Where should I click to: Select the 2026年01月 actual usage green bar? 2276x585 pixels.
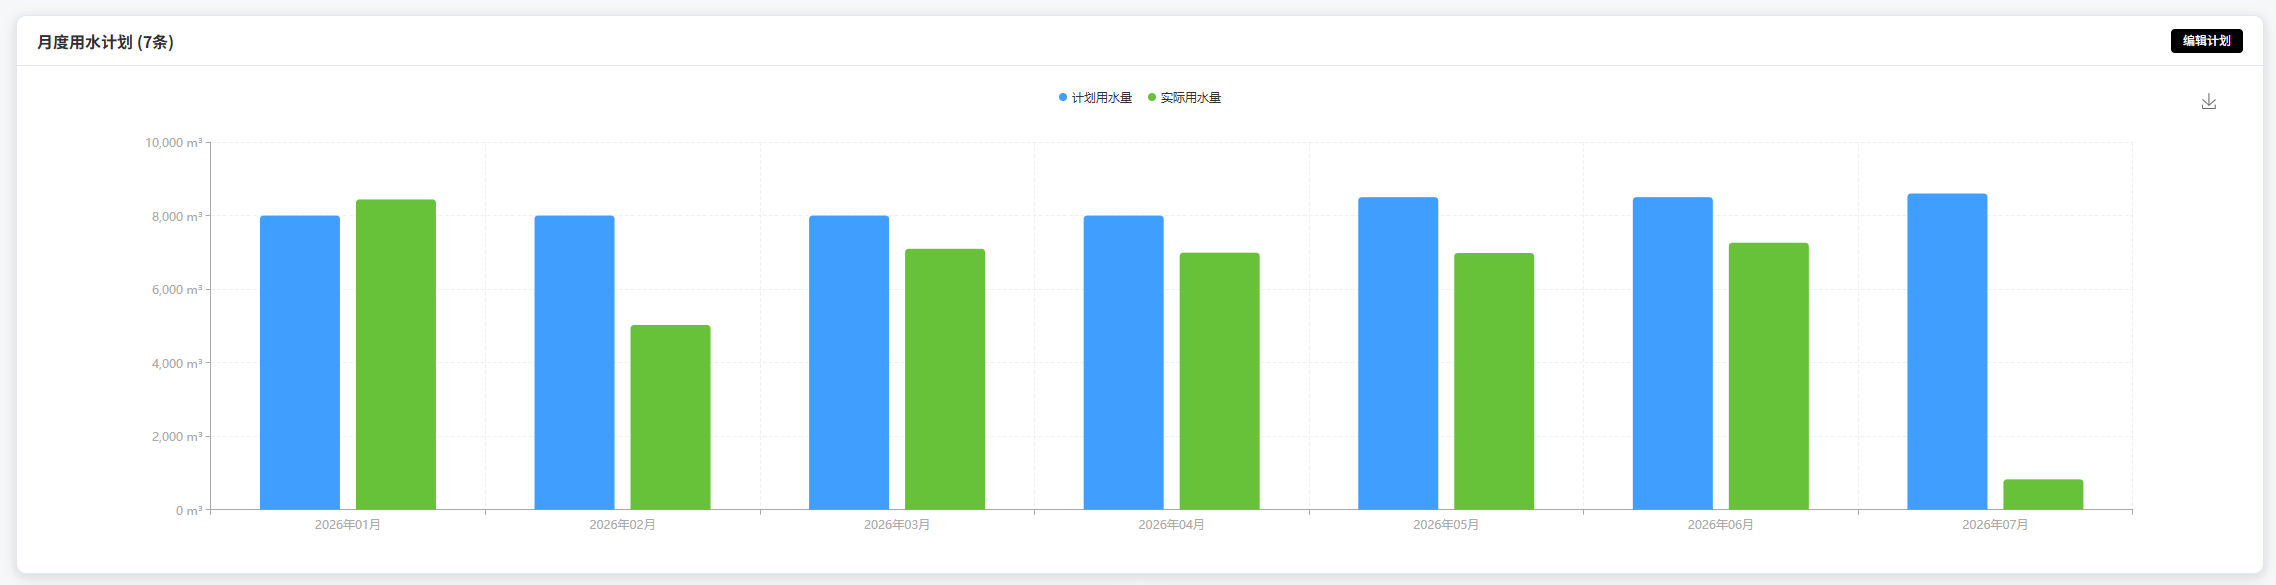click(396, 355)
